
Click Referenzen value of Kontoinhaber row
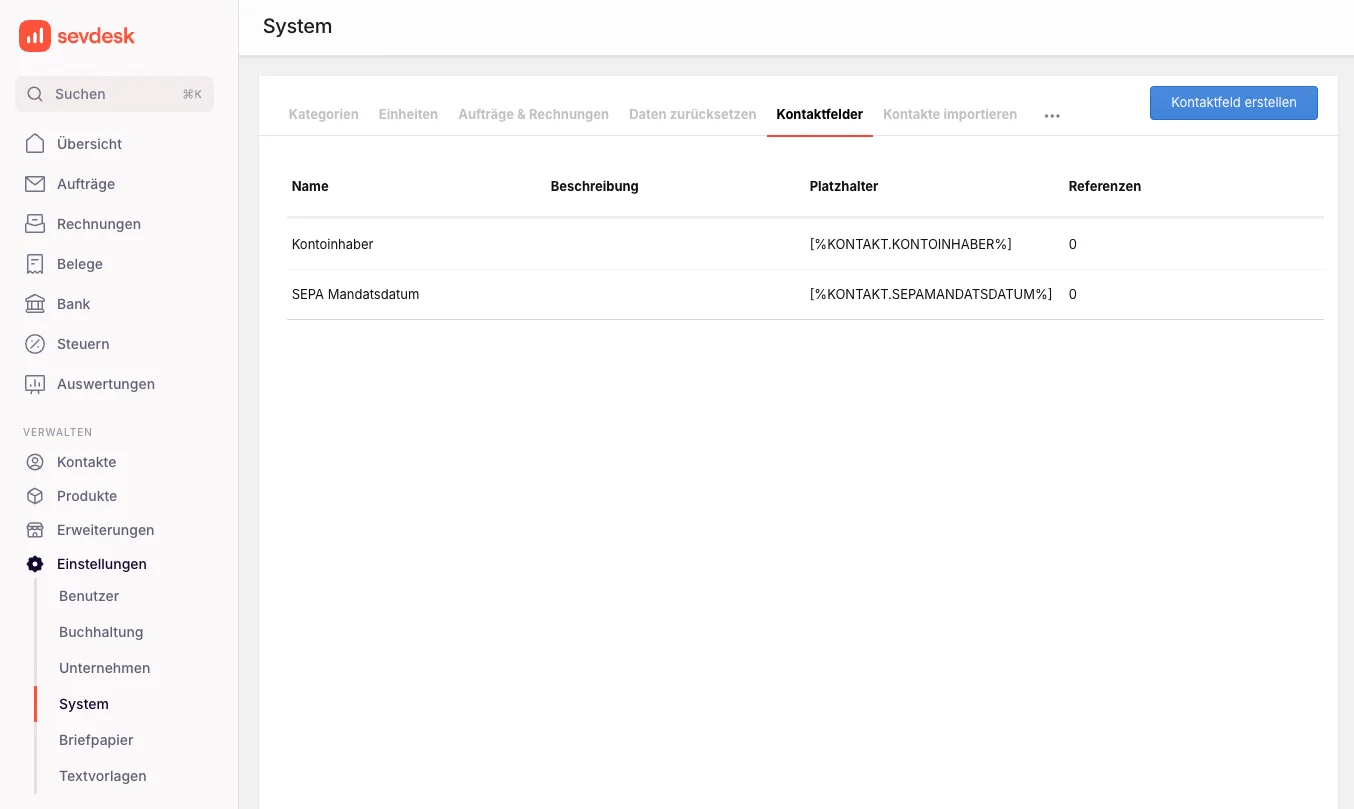point(1073,244)
